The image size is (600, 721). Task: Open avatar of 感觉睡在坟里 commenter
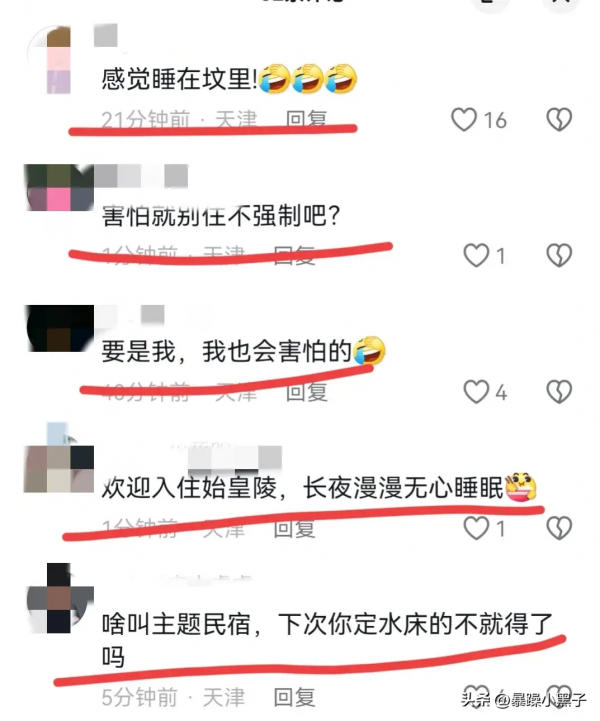59,60
